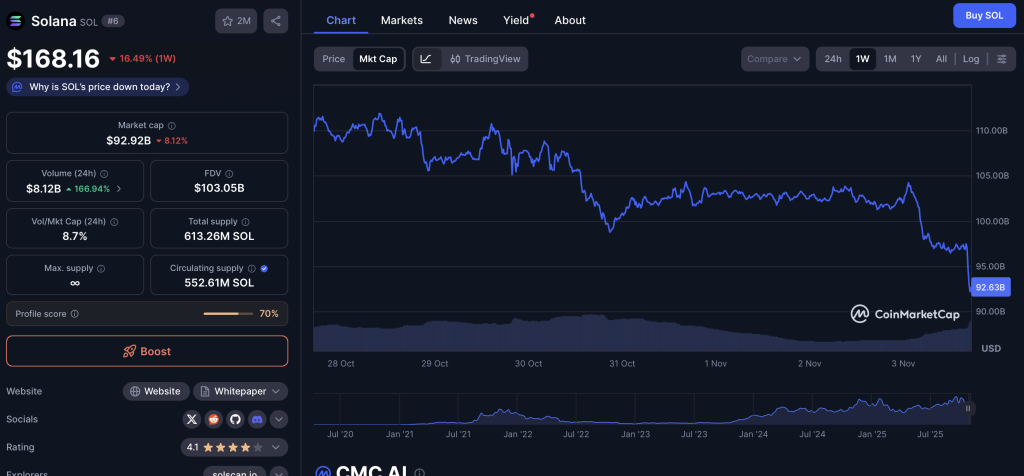Click the Boost button
This screenshot has width=1024, height=476.
pyautogui.click(x=147, y=351)
